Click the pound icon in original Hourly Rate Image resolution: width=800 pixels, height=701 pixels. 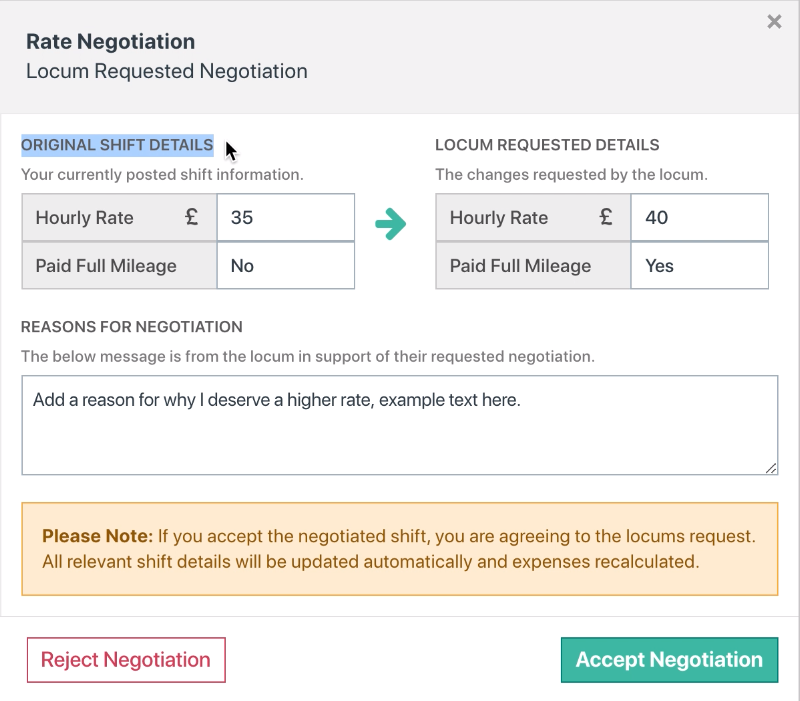[x=192, y=217]
